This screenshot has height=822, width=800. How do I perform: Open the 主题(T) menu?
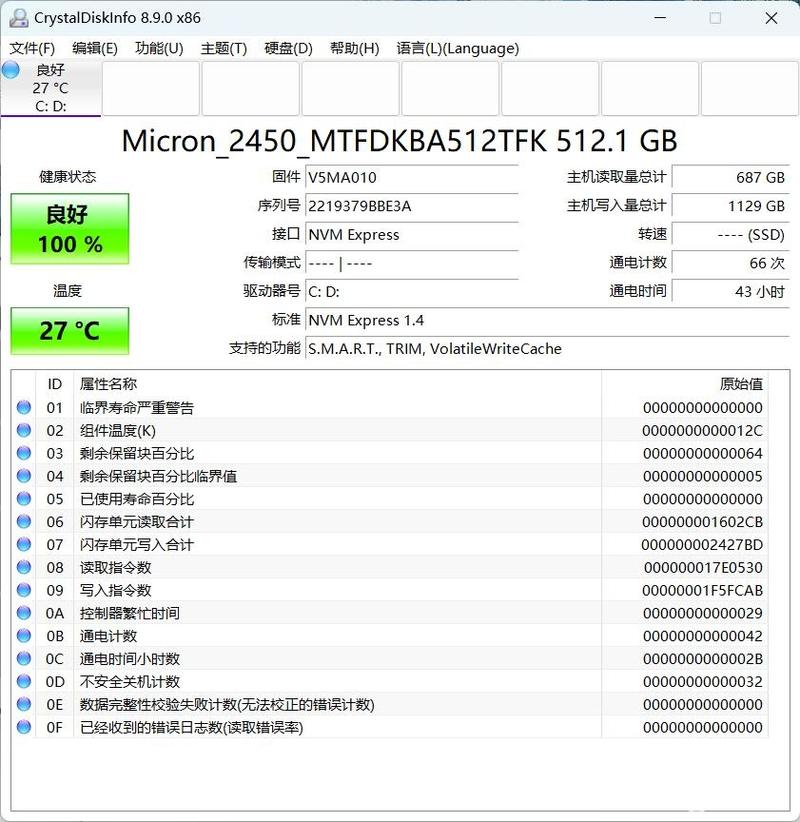click(x=224, y=48)
